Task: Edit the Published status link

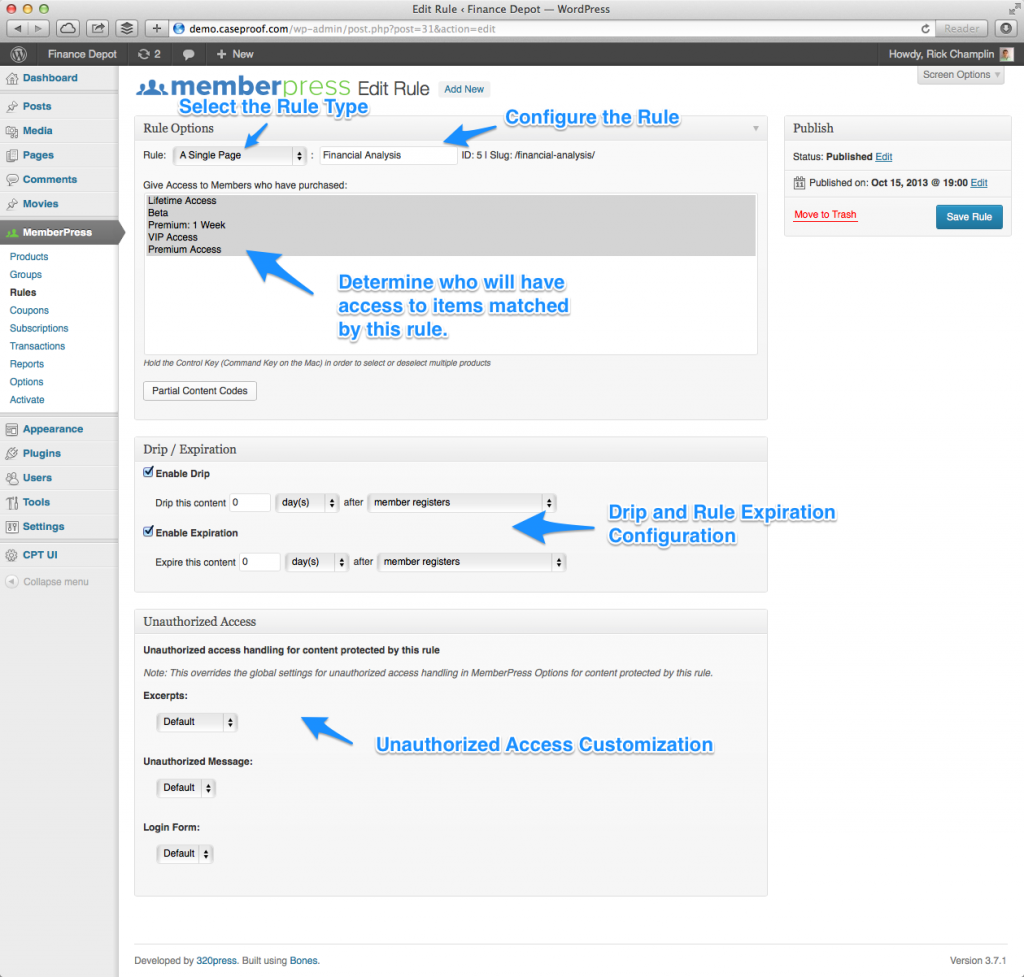Action: point(884,157)
